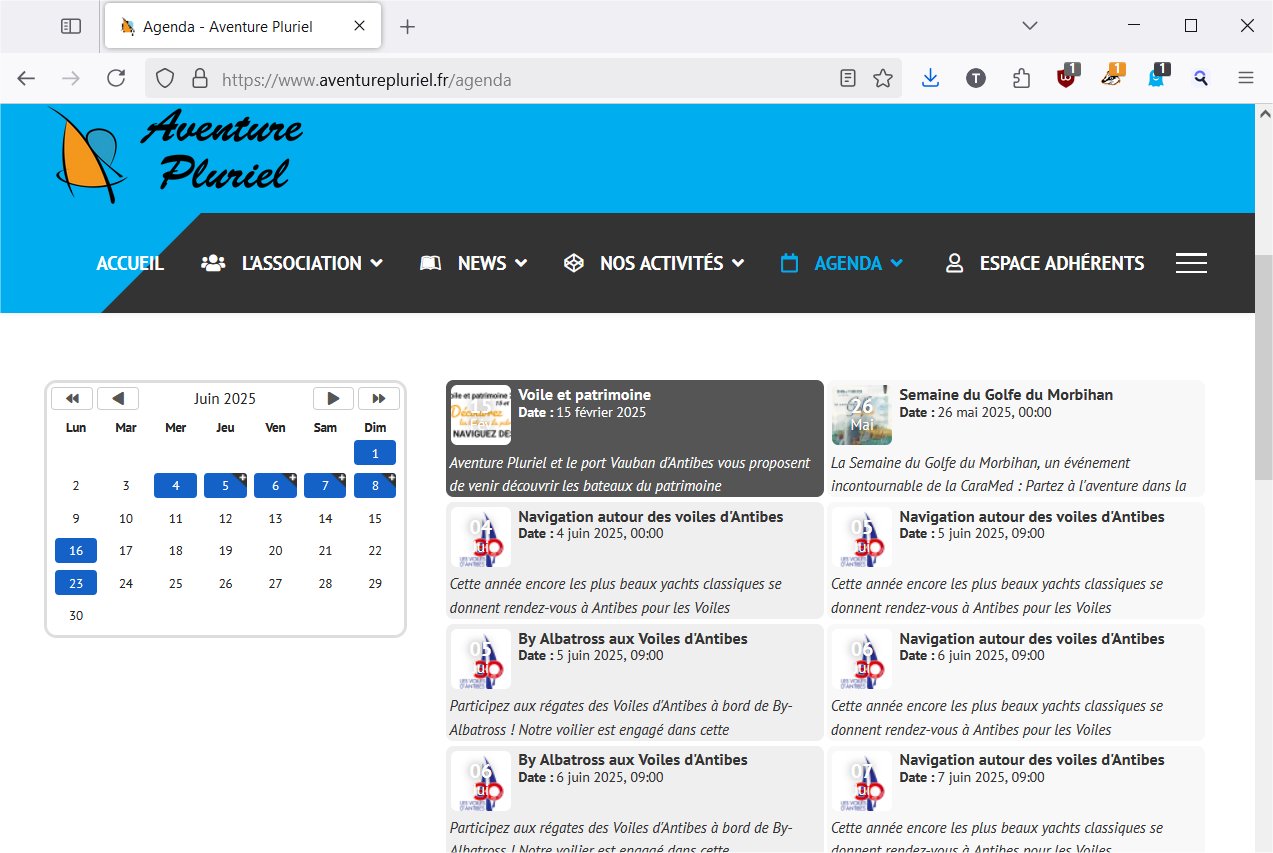The width and height of the screenshot is (1273, 853).
Task: Bookmark this page with star icon
Action: [x=882, y=79]
